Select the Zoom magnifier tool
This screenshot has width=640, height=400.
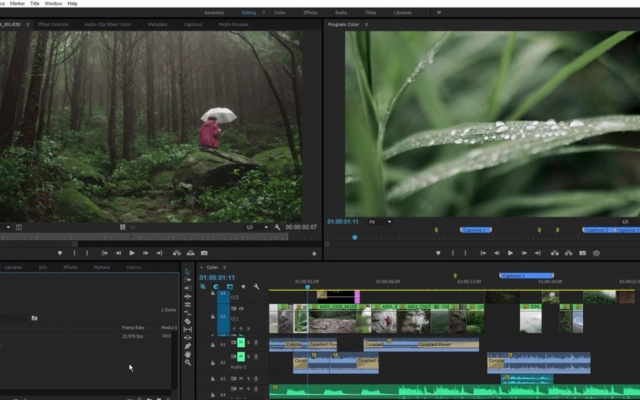(187, 362)
